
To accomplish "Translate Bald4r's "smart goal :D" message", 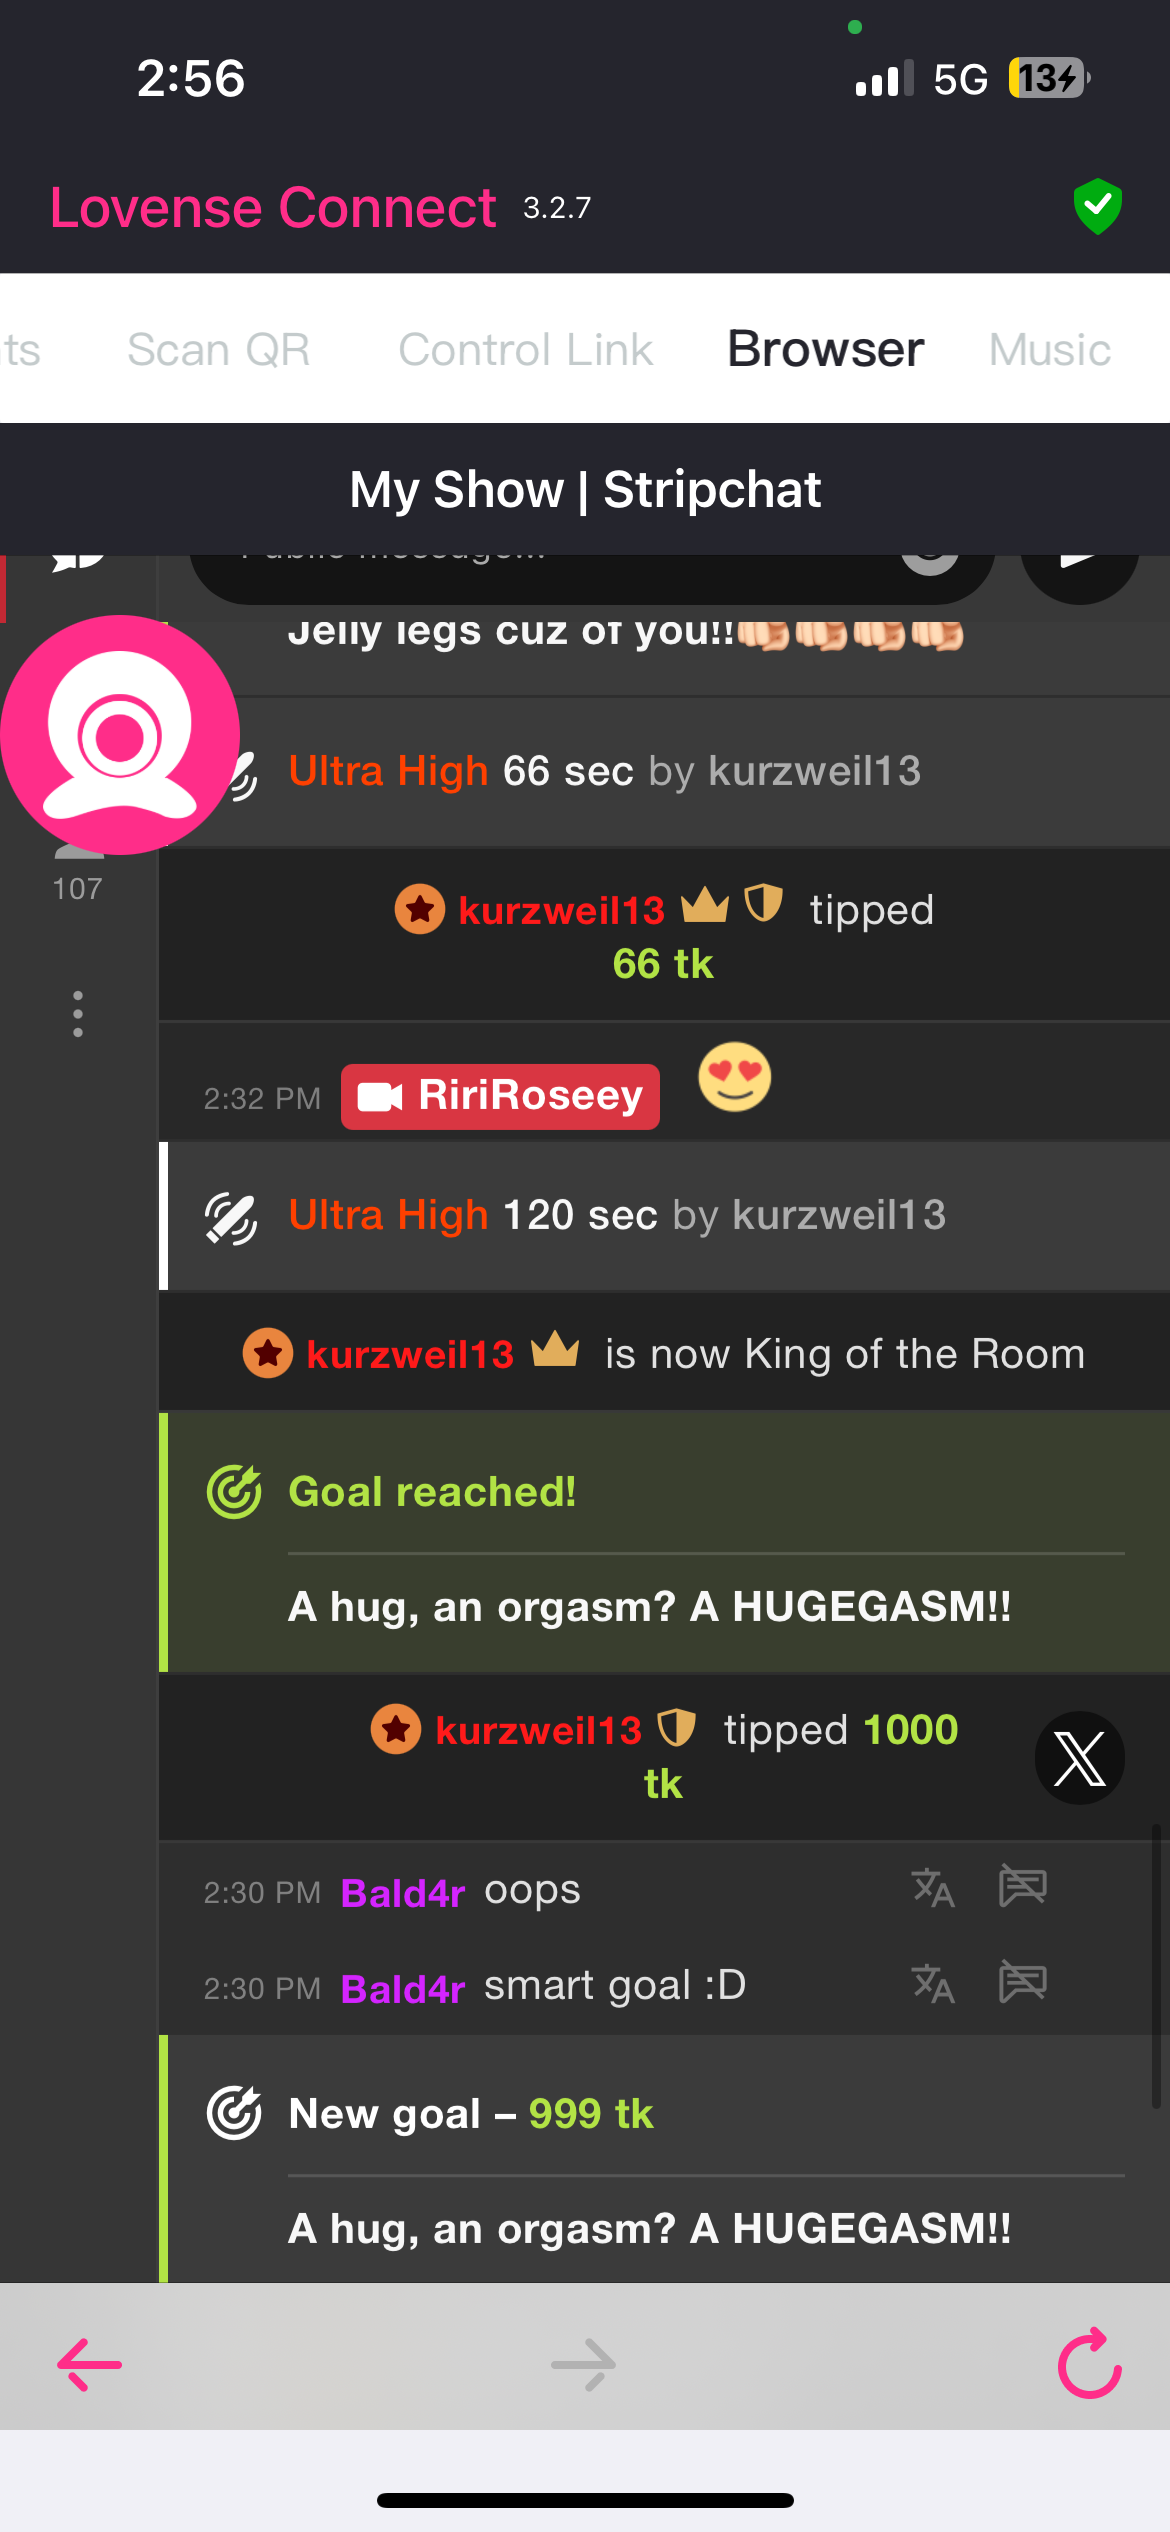I will pyautogui.click(x=933, y=1983).
